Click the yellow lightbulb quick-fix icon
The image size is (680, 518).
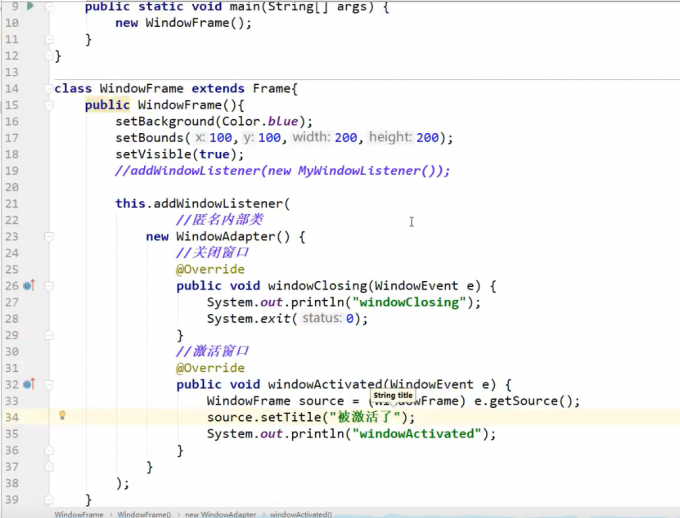[62, 415]
